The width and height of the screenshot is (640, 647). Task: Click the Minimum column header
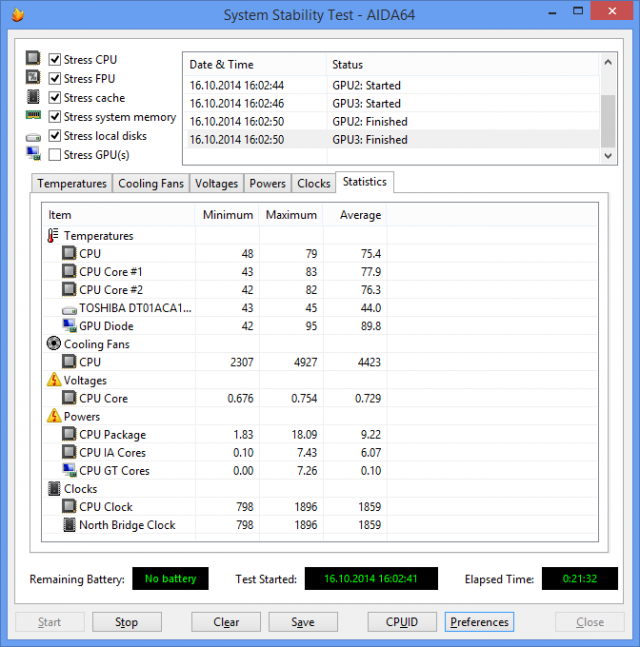(x=227, y=215)
